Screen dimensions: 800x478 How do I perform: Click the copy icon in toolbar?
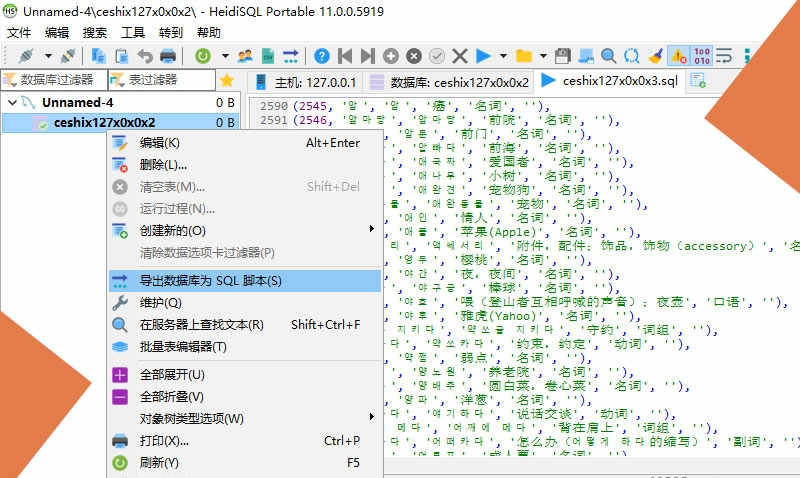point(98,56)
